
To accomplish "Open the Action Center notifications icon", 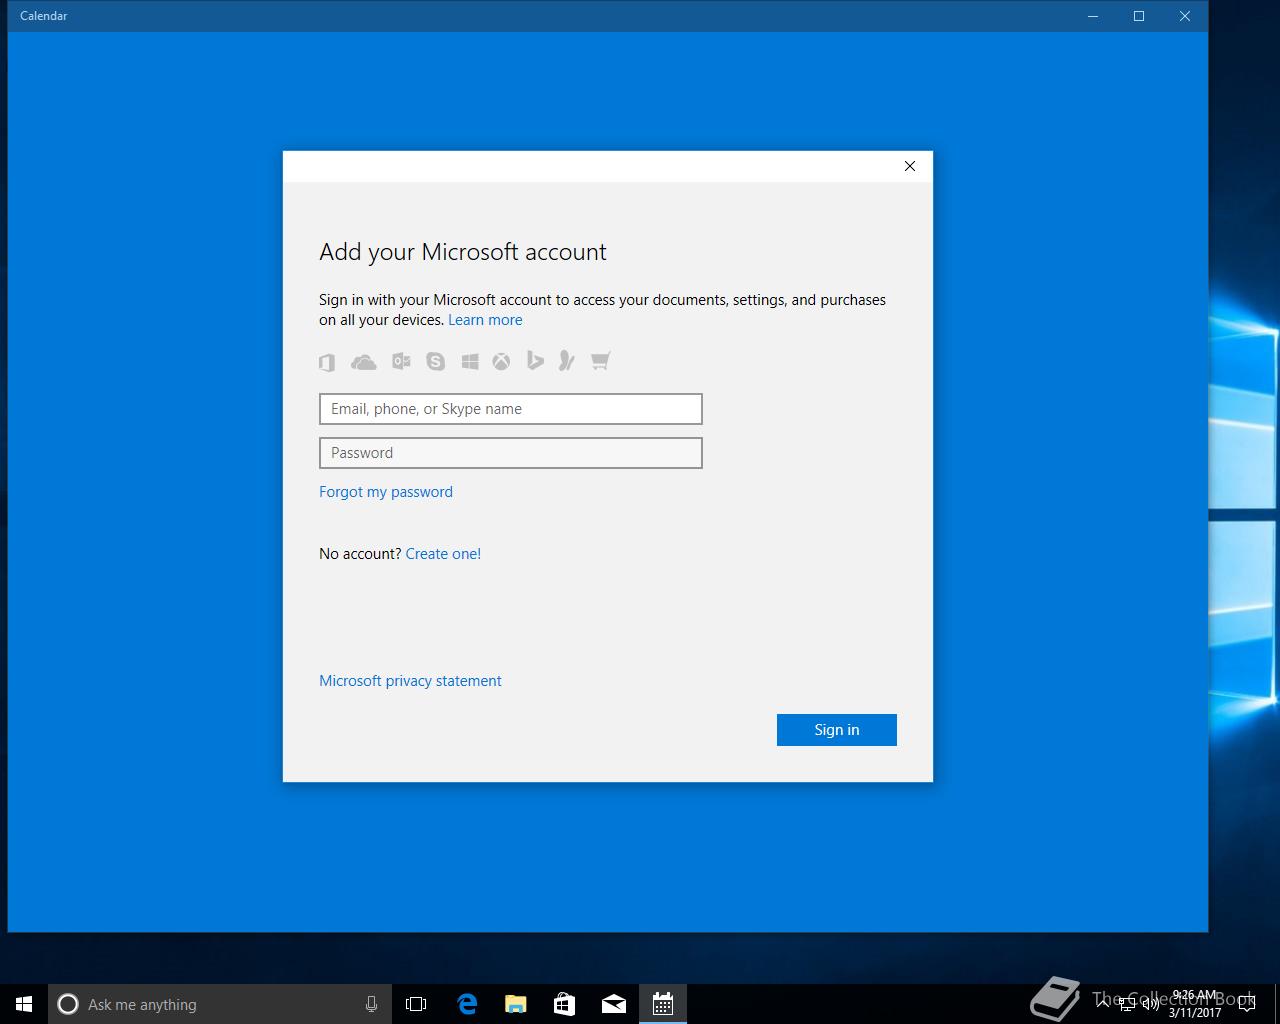I will coord(1246,1004).
